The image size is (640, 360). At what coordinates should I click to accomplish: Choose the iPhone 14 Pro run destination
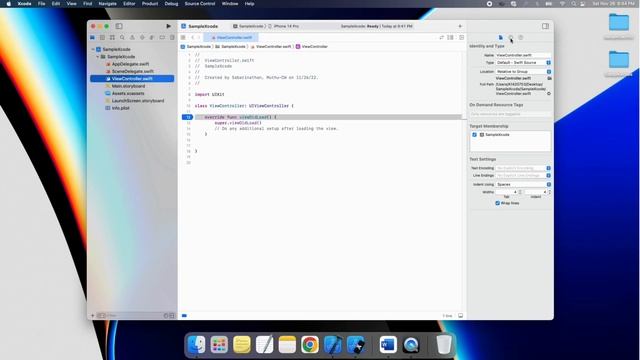coord(284,26)
